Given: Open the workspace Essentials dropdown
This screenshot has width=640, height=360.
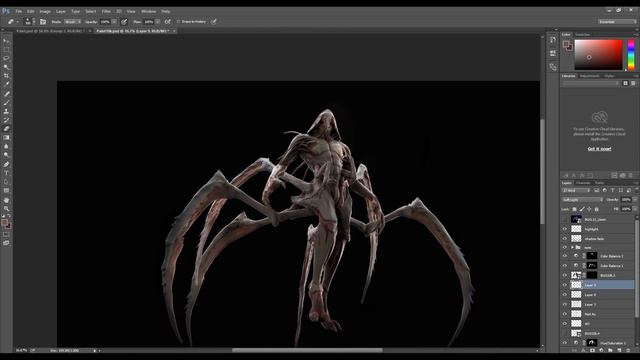Looking at the screenshot, I should coord(617,22).
